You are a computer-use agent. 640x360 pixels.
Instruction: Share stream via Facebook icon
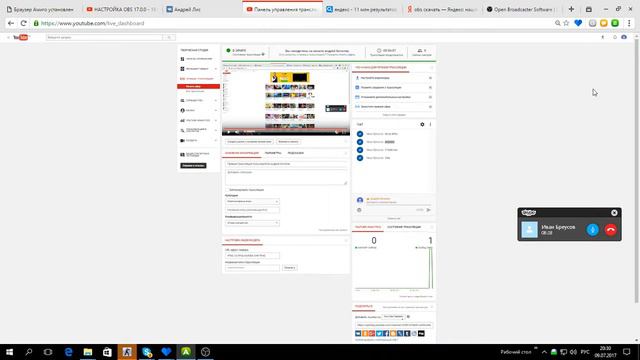(386, 333)
